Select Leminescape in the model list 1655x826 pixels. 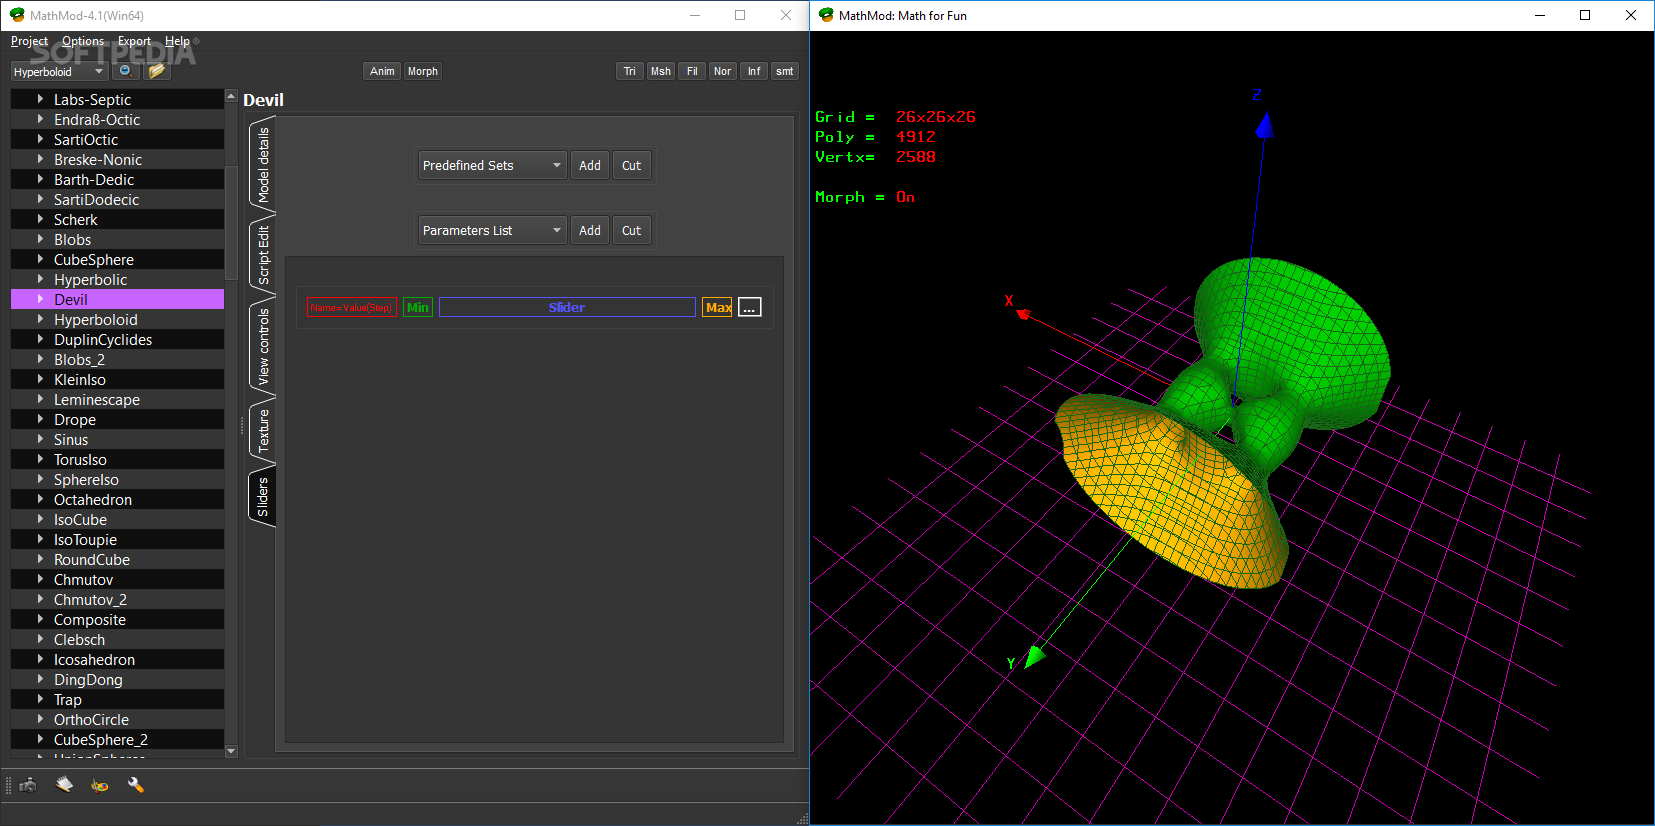point(97,399)
